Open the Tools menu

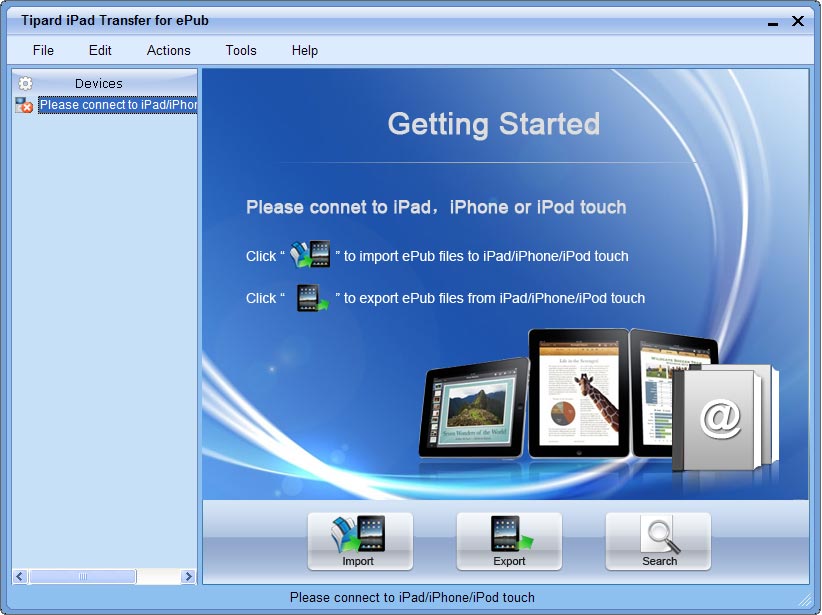coord(241,50)
